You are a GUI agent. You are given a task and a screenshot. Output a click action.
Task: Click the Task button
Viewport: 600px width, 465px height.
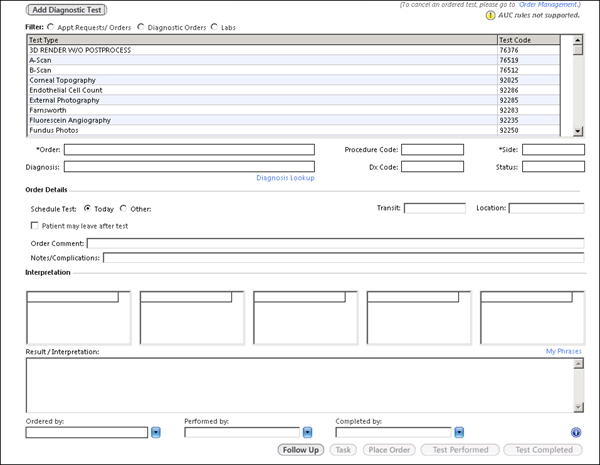pyautogui.click(x=343, y=450)
